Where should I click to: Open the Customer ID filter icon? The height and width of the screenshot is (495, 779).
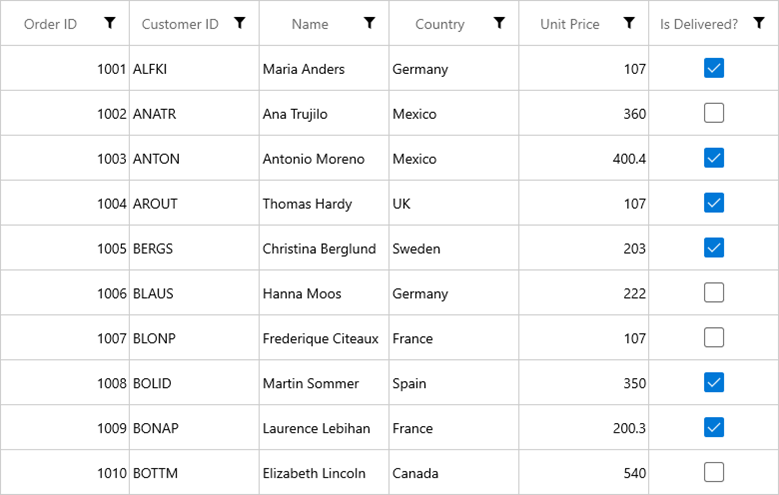tap(240, 23)
